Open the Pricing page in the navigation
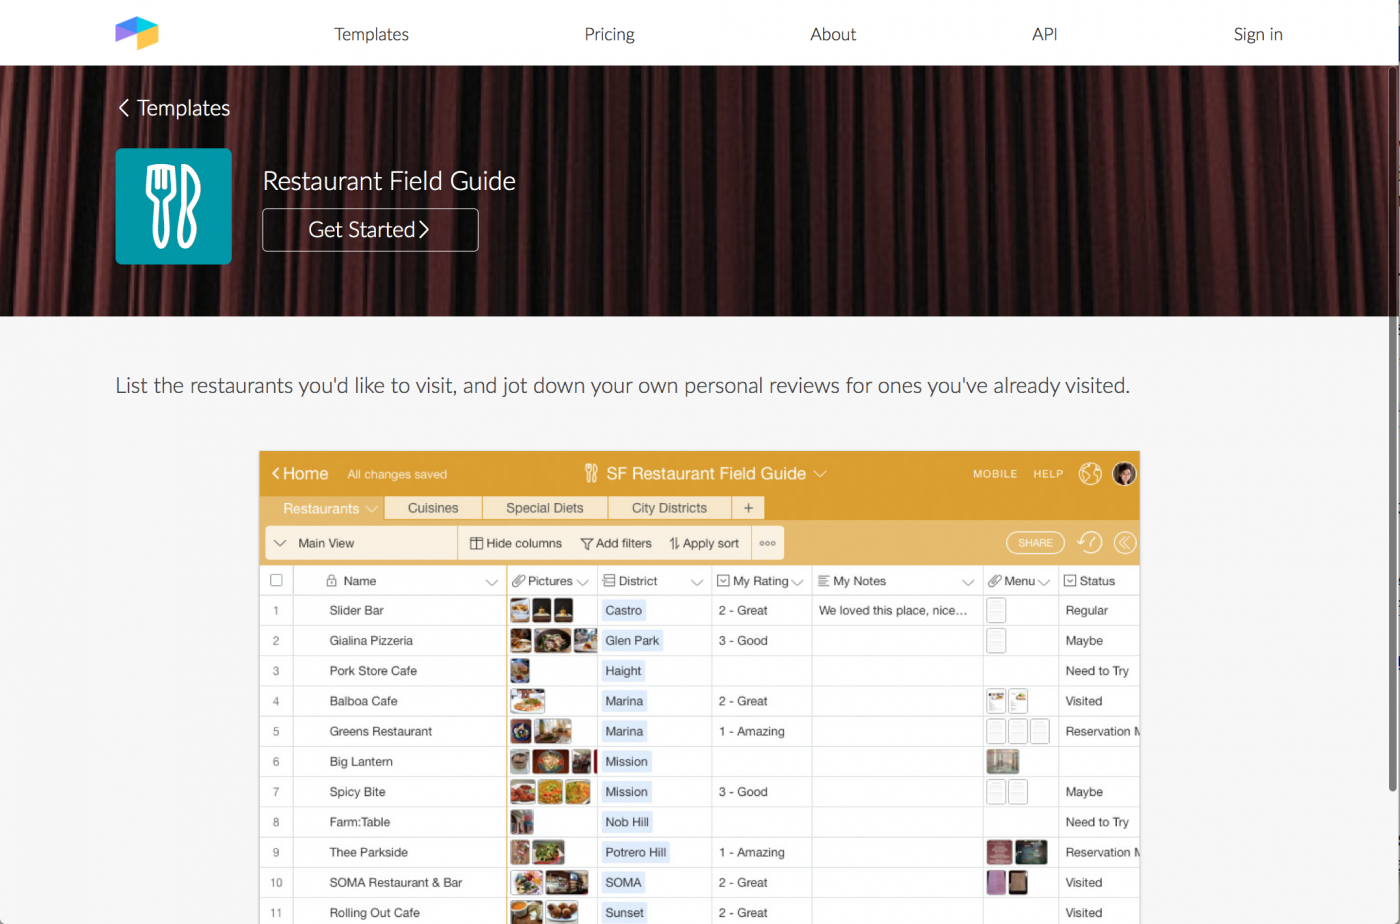1400x924 pixels. (609, 34)
